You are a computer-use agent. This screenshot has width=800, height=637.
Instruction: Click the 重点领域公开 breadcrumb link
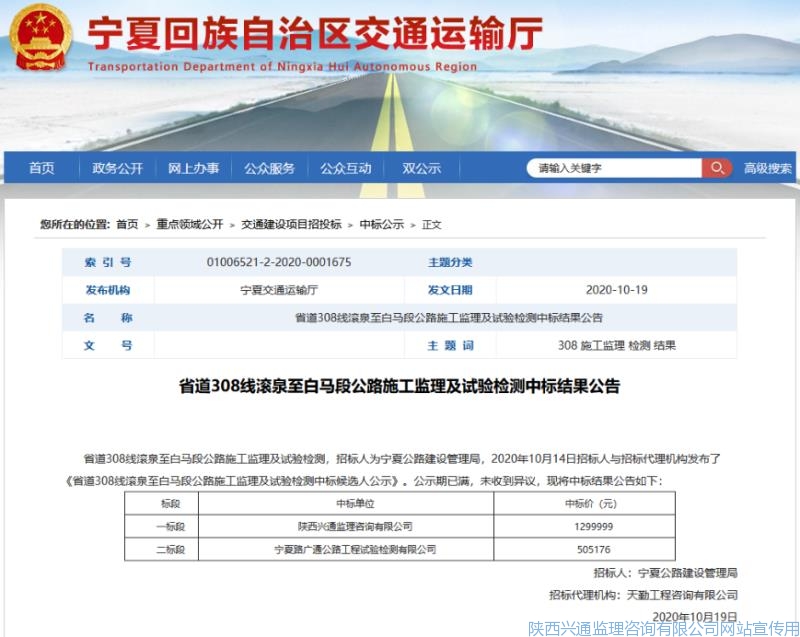[190, 224]
